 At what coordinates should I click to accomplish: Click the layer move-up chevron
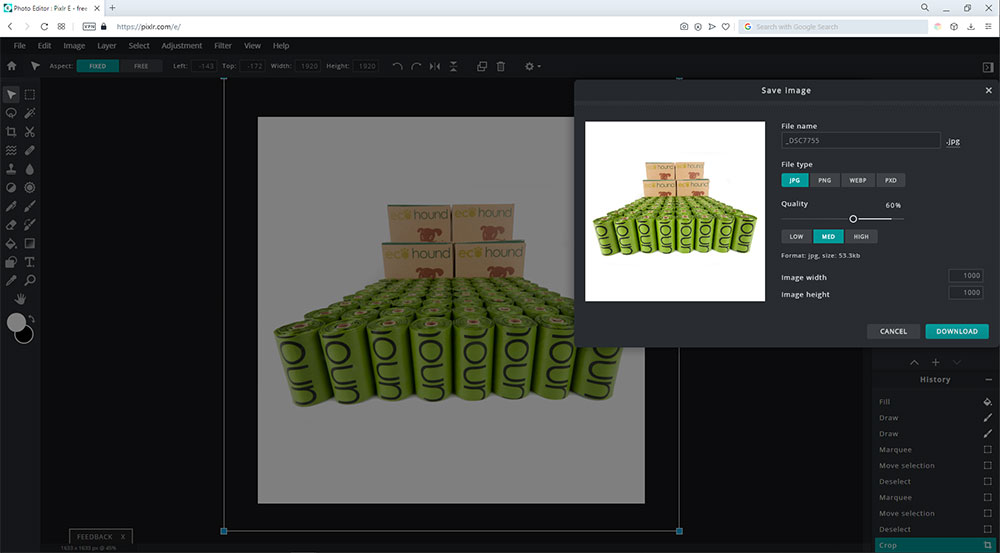click(x=915, y=362)
